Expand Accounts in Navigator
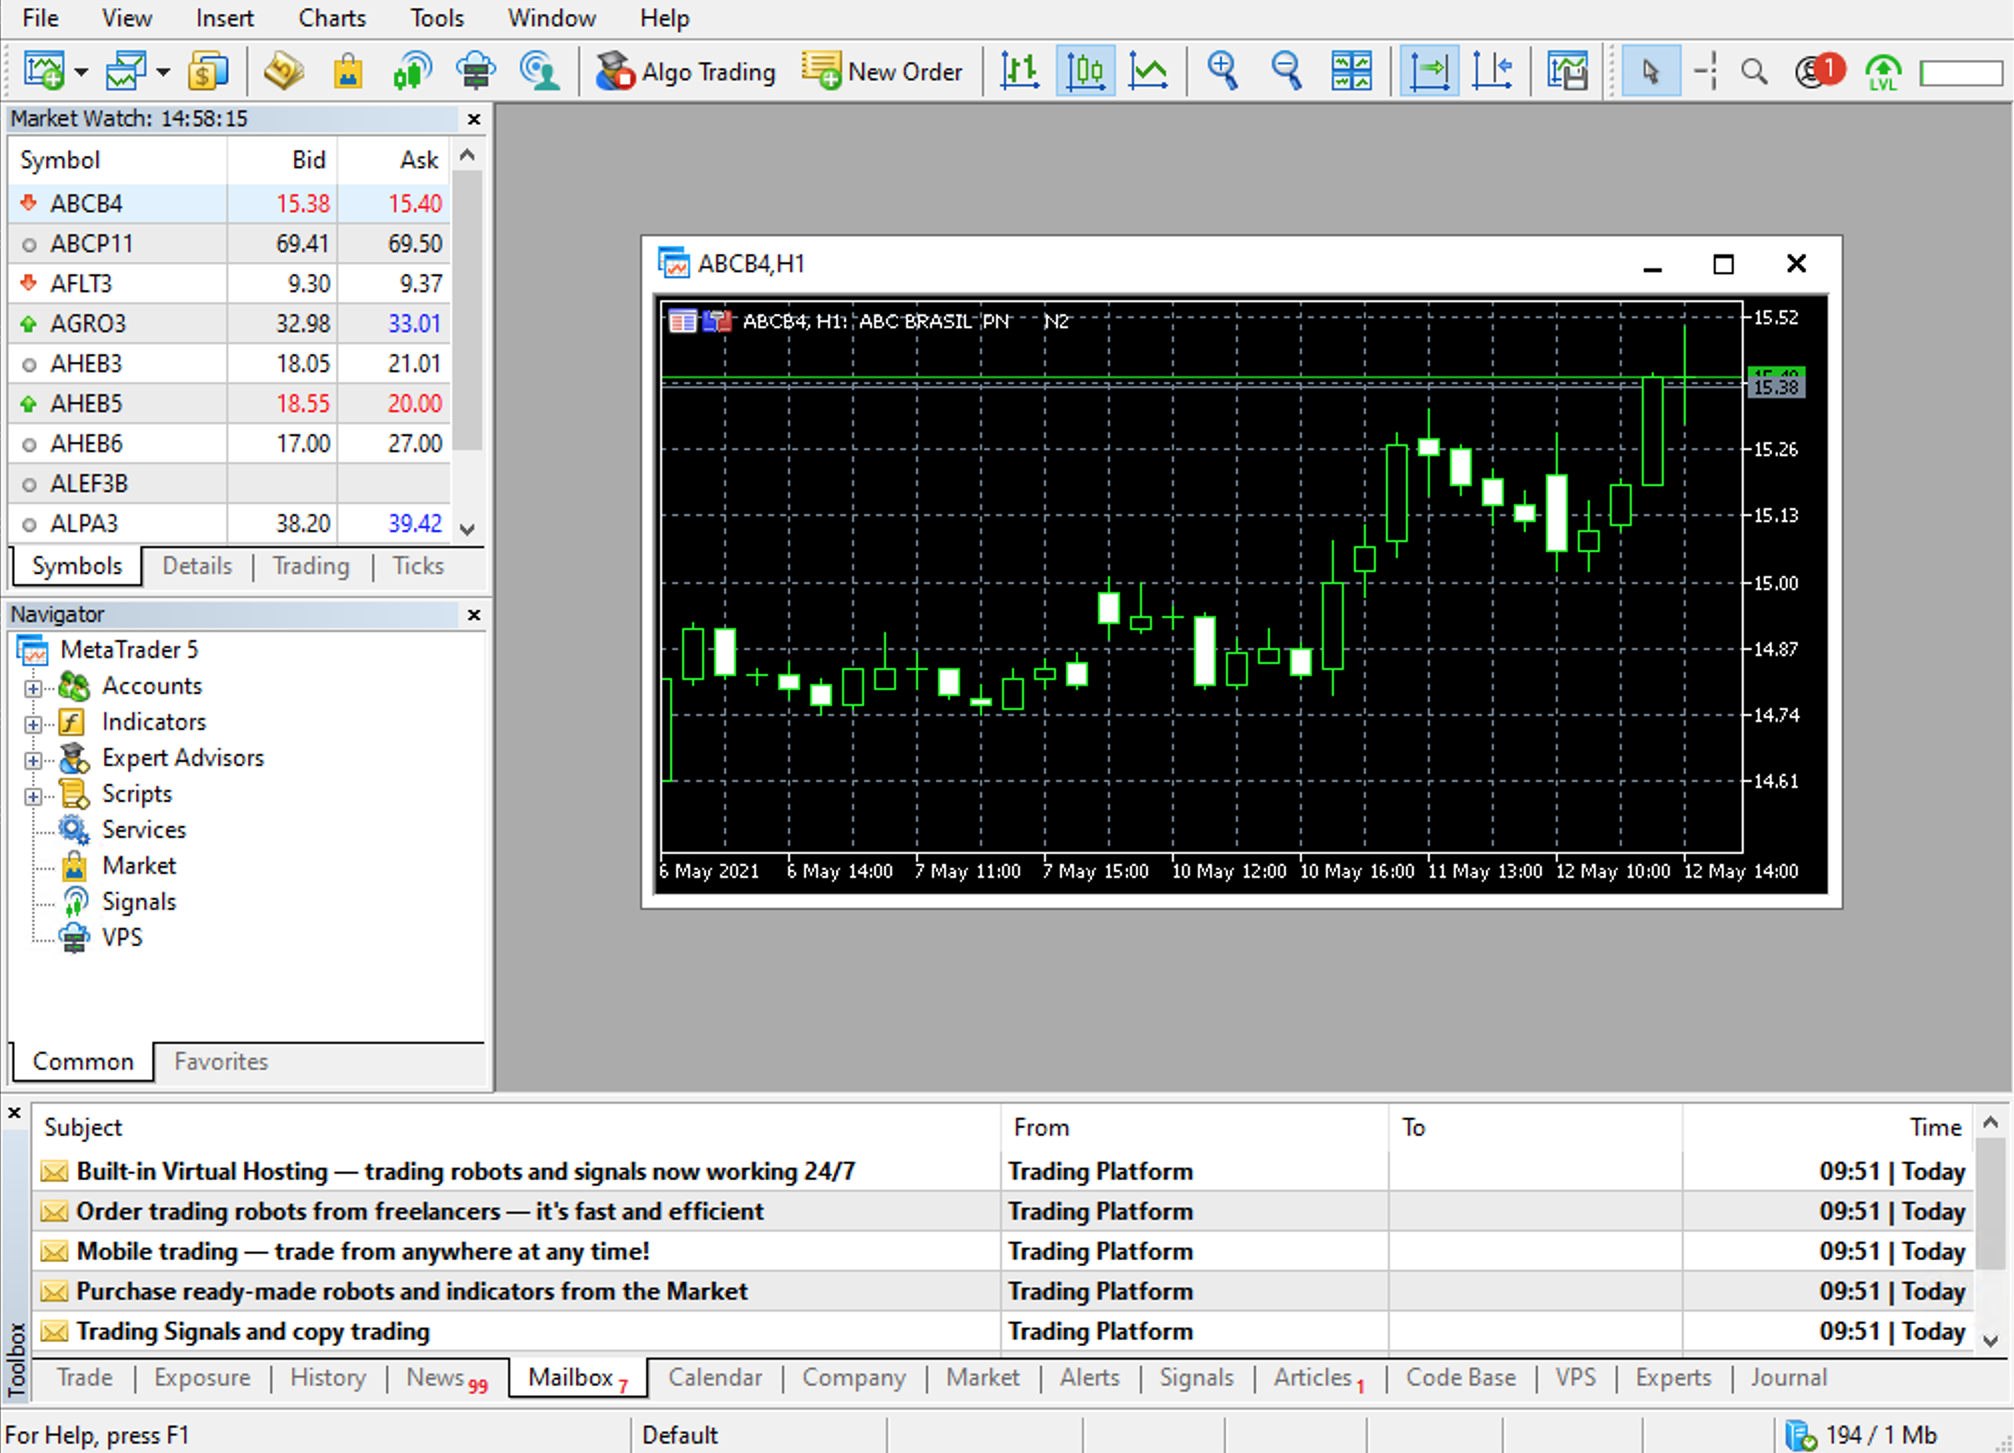The height and width of the screenshot is (1453, 2014). pyautogui.click(x=33, y=688)
